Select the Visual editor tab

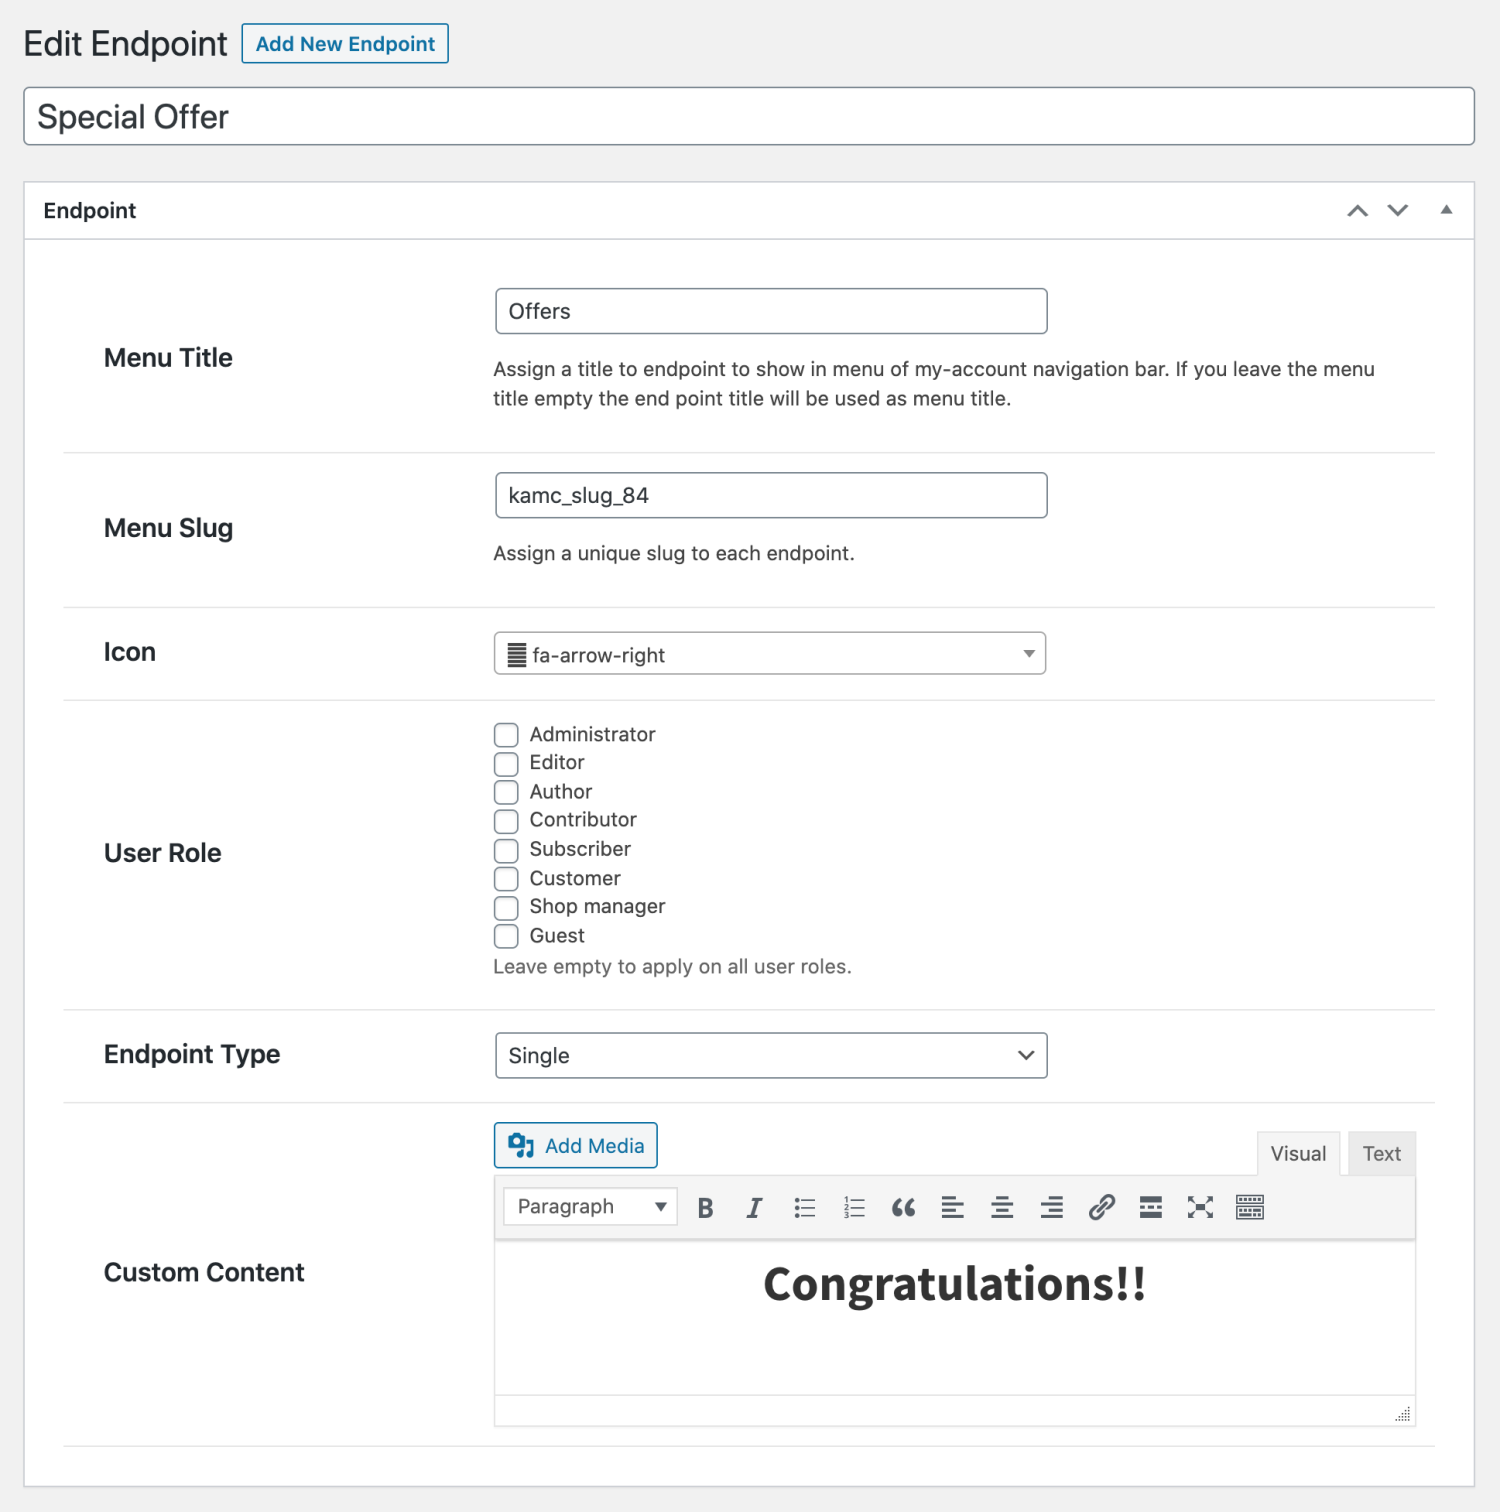[x=1297, y=1153]
